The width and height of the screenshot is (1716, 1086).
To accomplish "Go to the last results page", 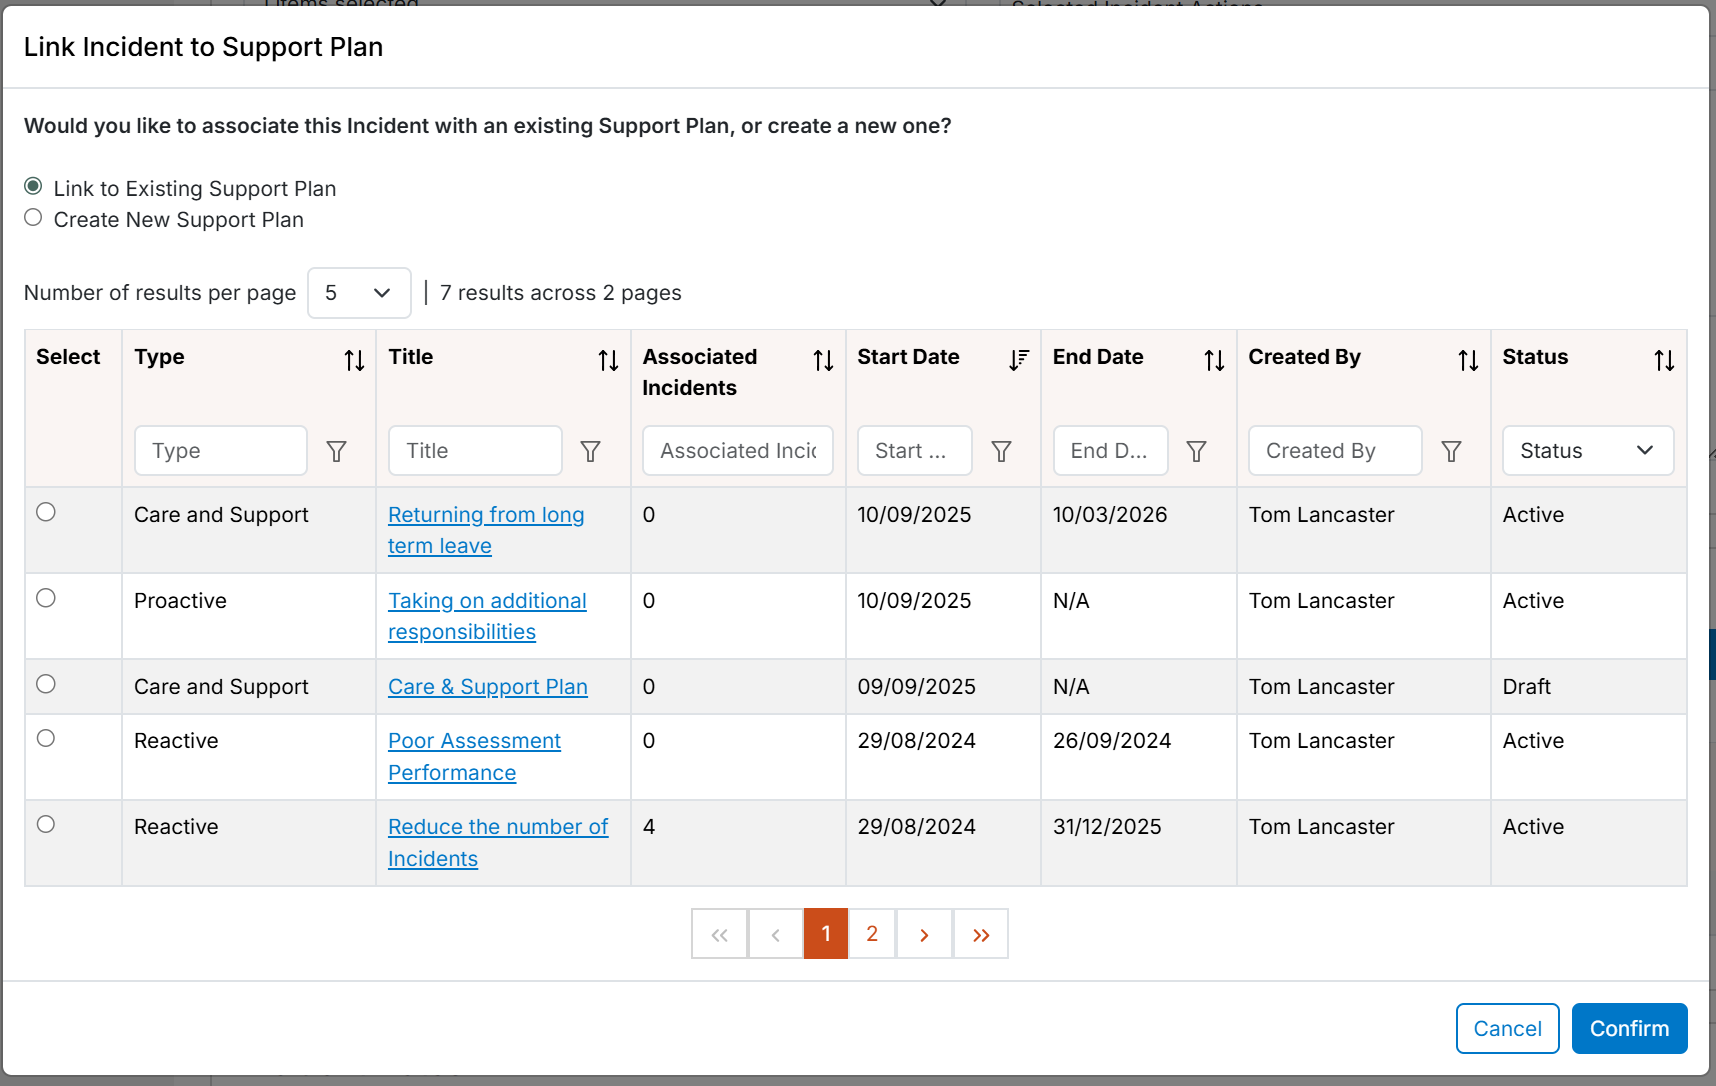I will tap(981, 934).
